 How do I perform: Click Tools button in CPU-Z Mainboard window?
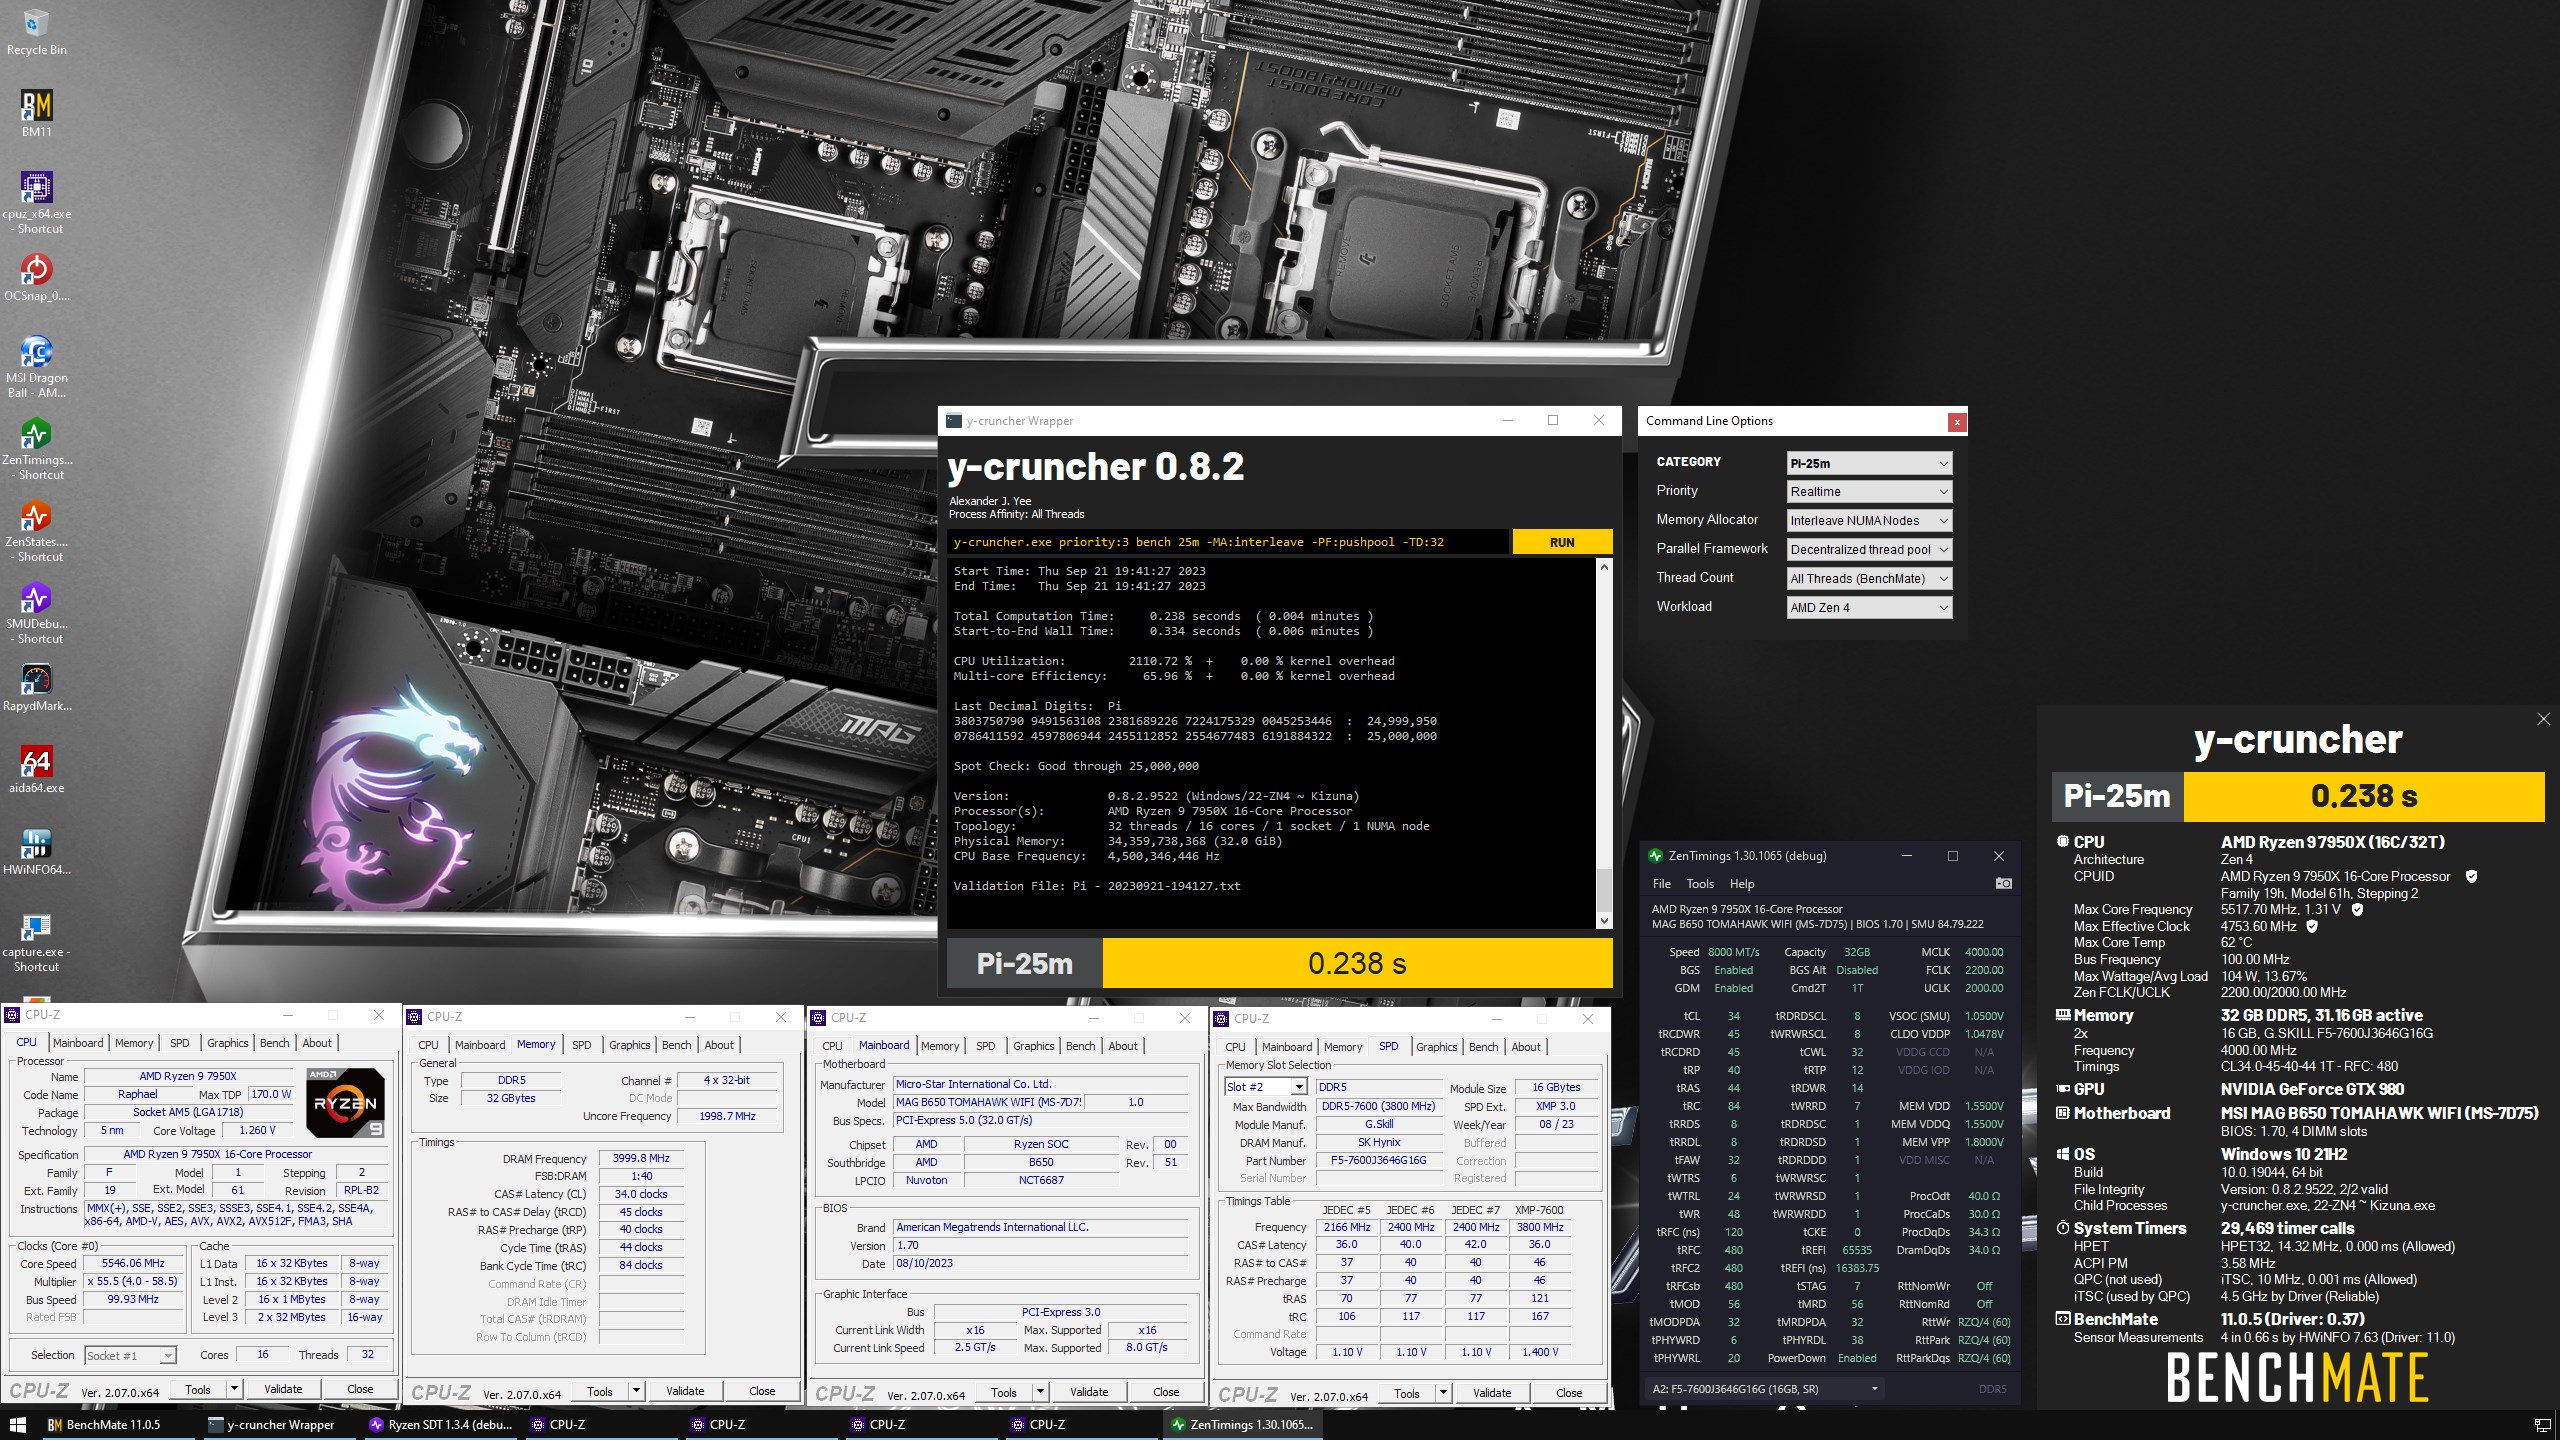point(1004,1392)
